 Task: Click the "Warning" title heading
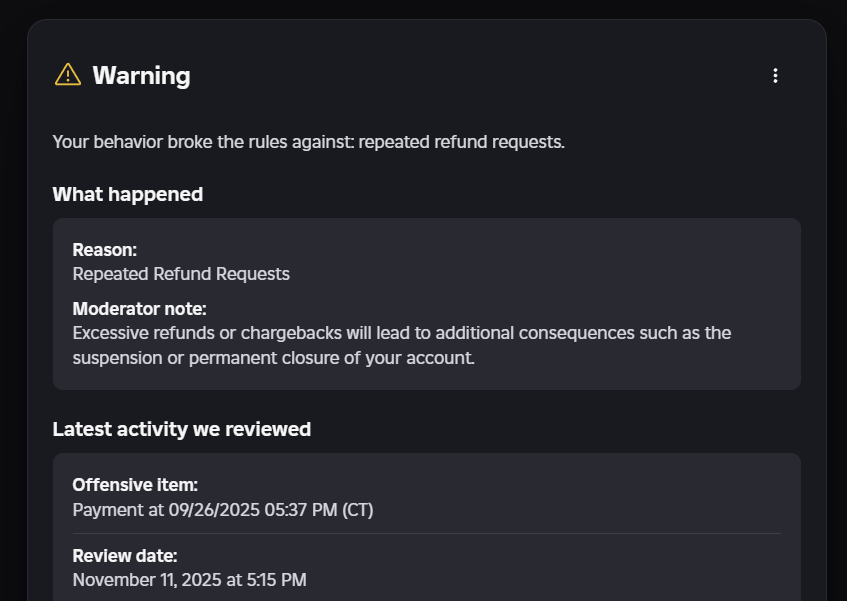click(141, 76)
